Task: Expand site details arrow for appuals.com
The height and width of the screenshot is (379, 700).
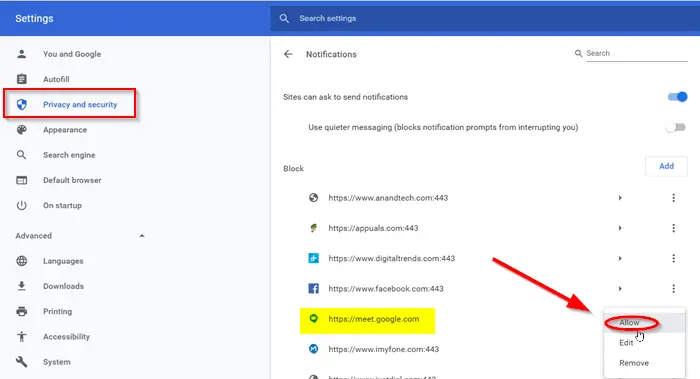Action: point(620,228)
